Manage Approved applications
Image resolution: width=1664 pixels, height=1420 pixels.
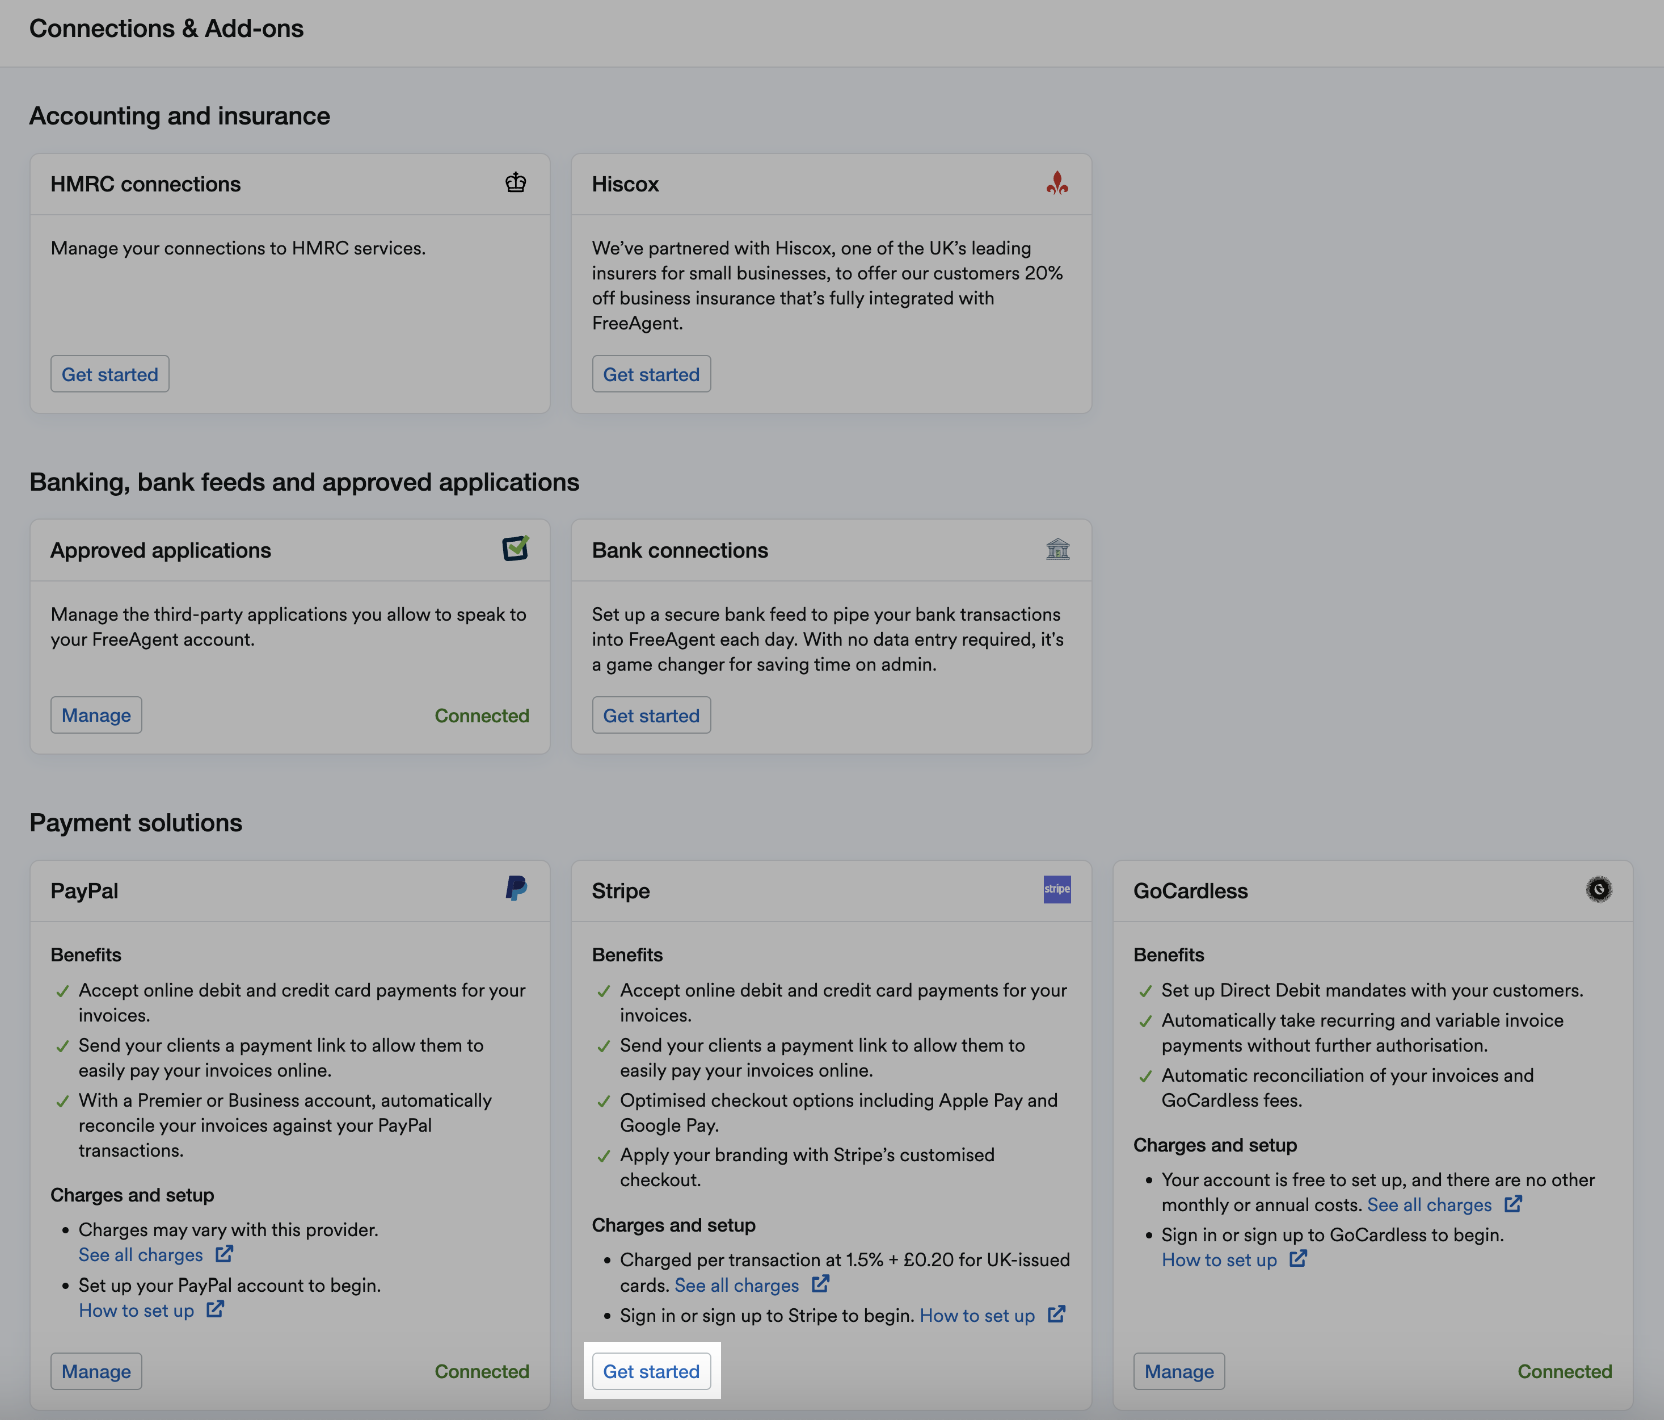pos(96,715)
